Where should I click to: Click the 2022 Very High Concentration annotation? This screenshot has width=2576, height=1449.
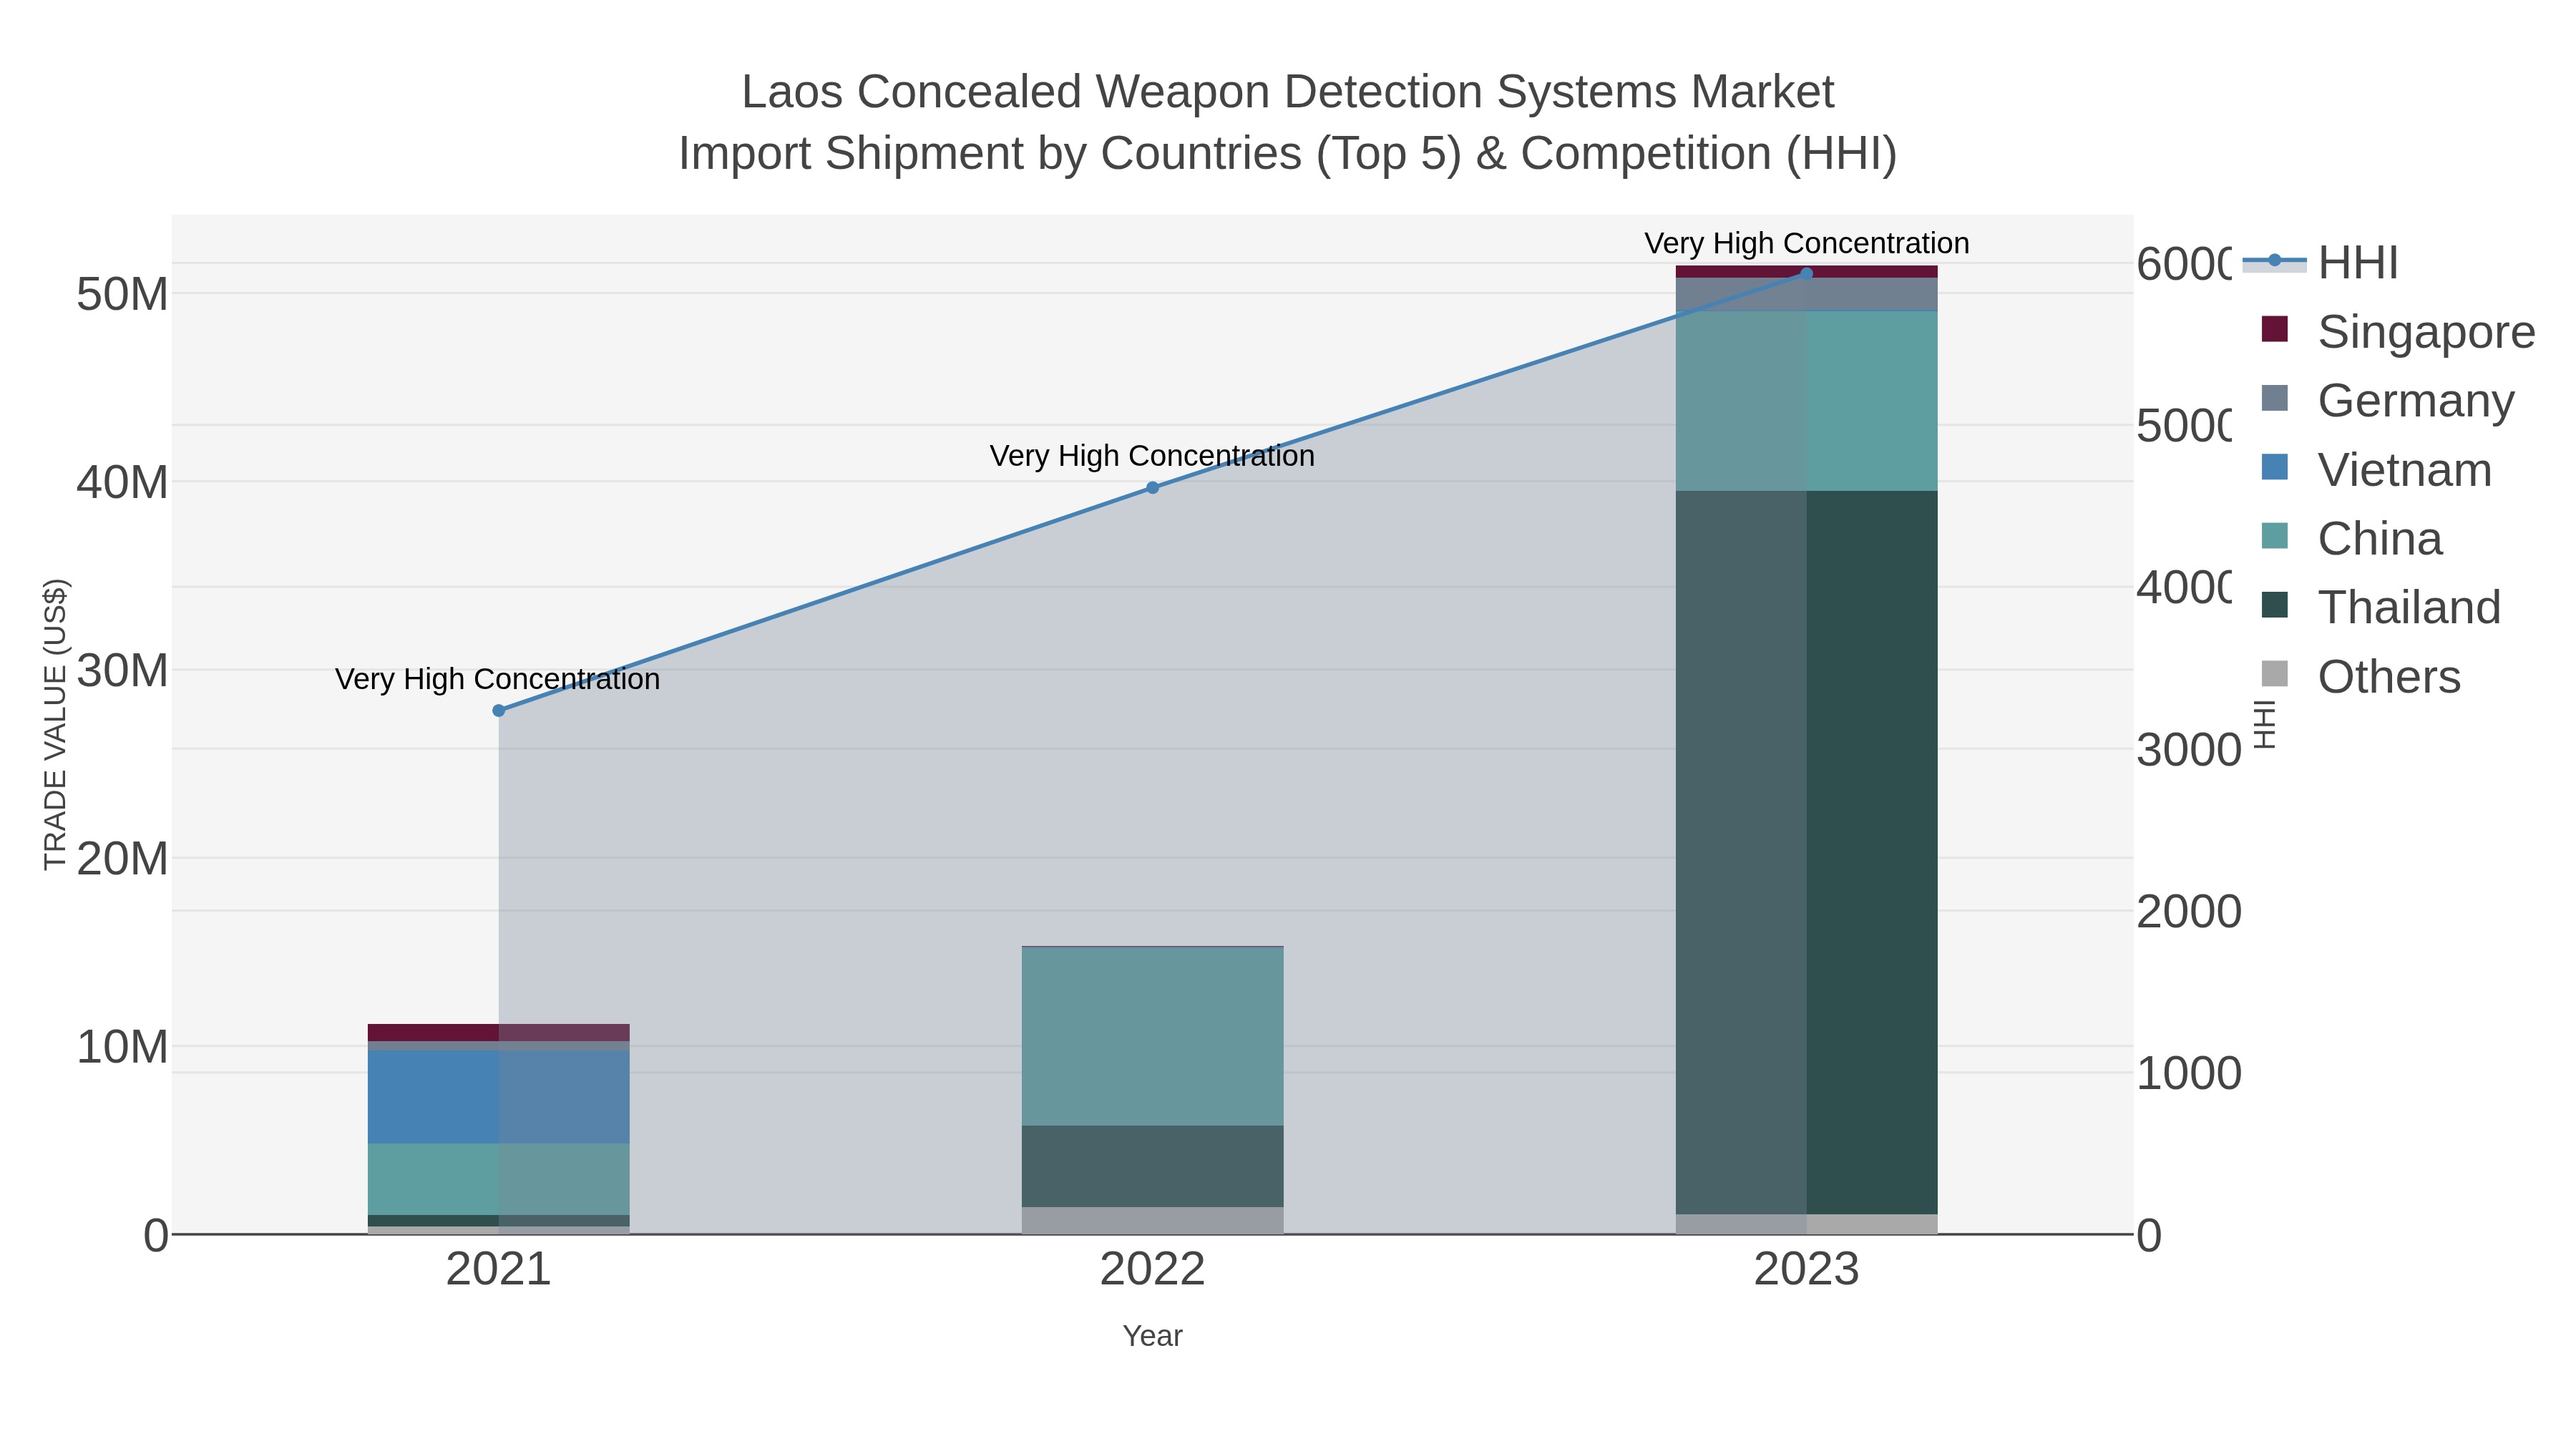click(x=1152, y=456)
